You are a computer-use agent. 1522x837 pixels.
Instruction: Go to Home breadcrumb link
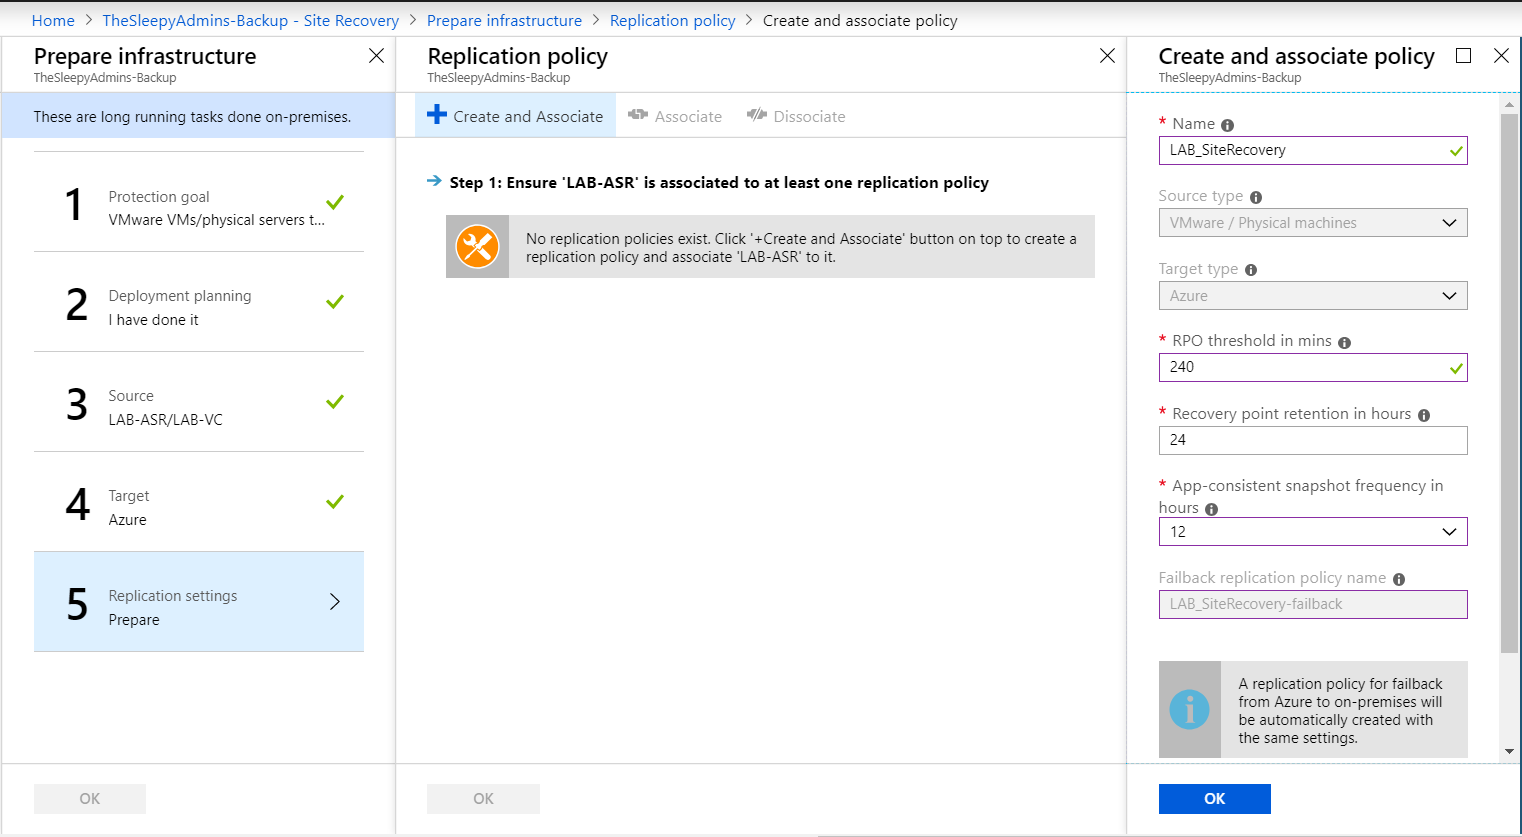53,20
